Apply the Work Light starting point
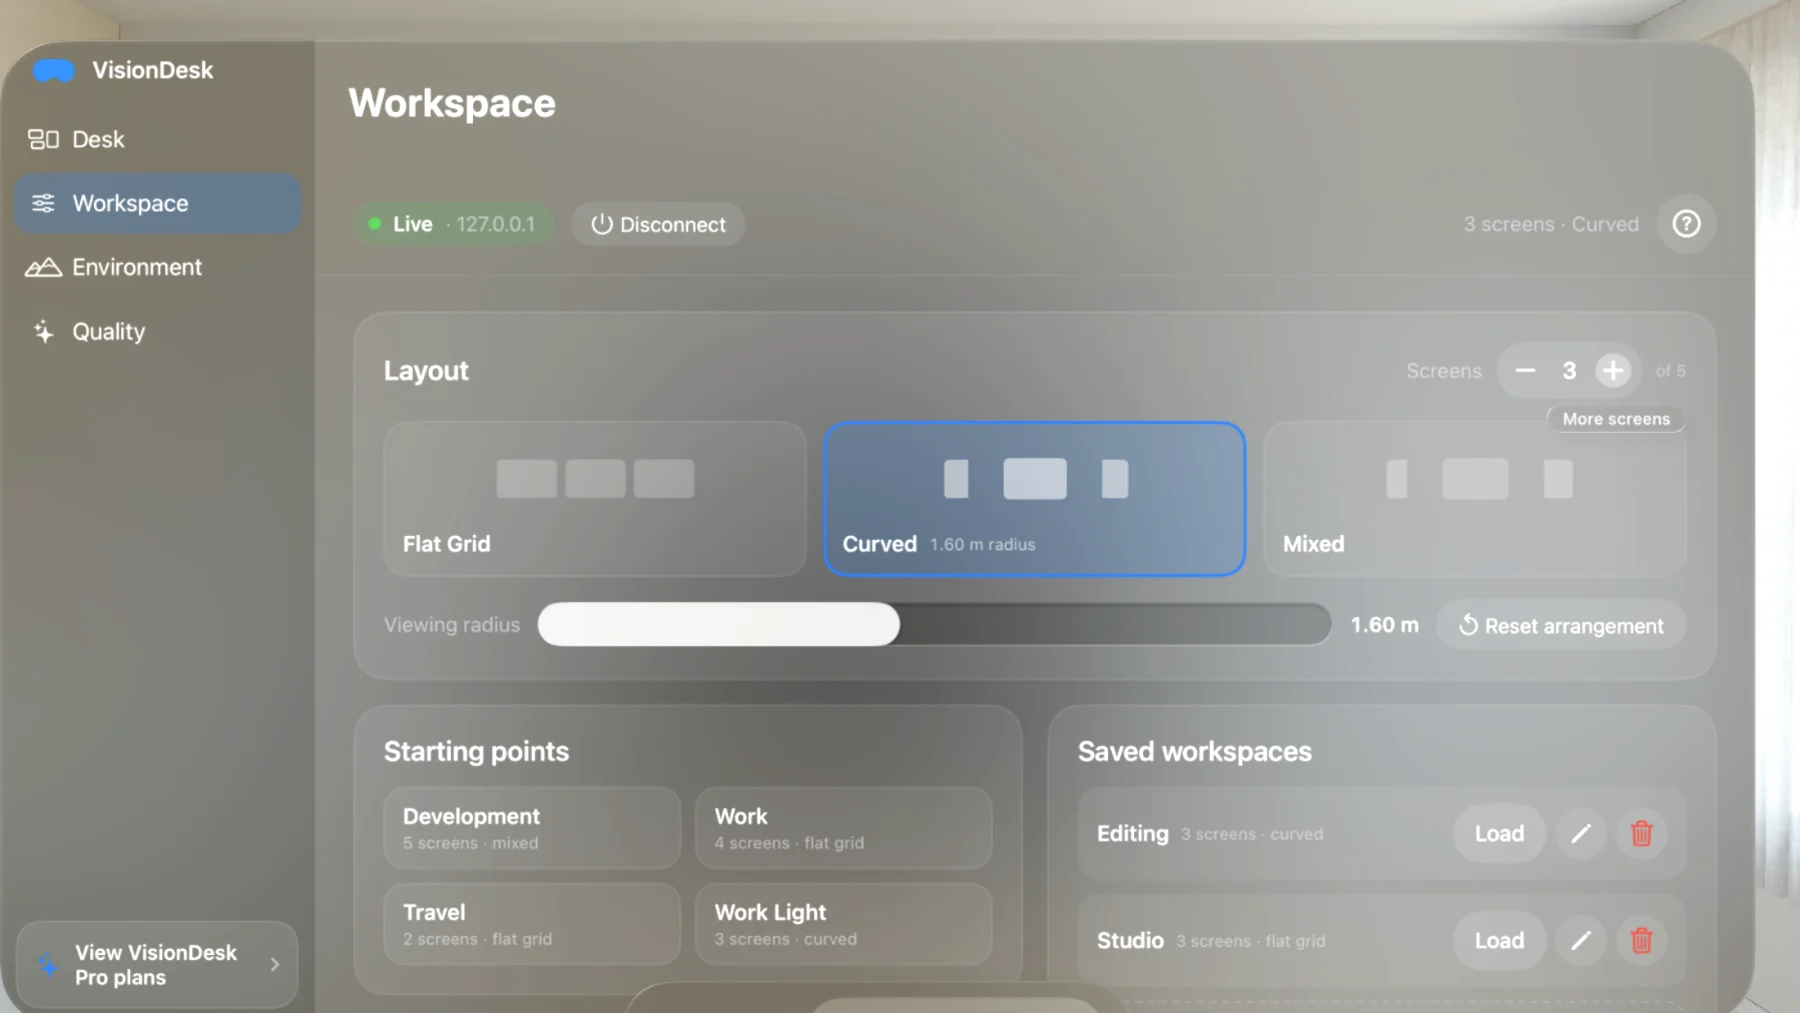Screen dimensions: 1800x1013 844,924
